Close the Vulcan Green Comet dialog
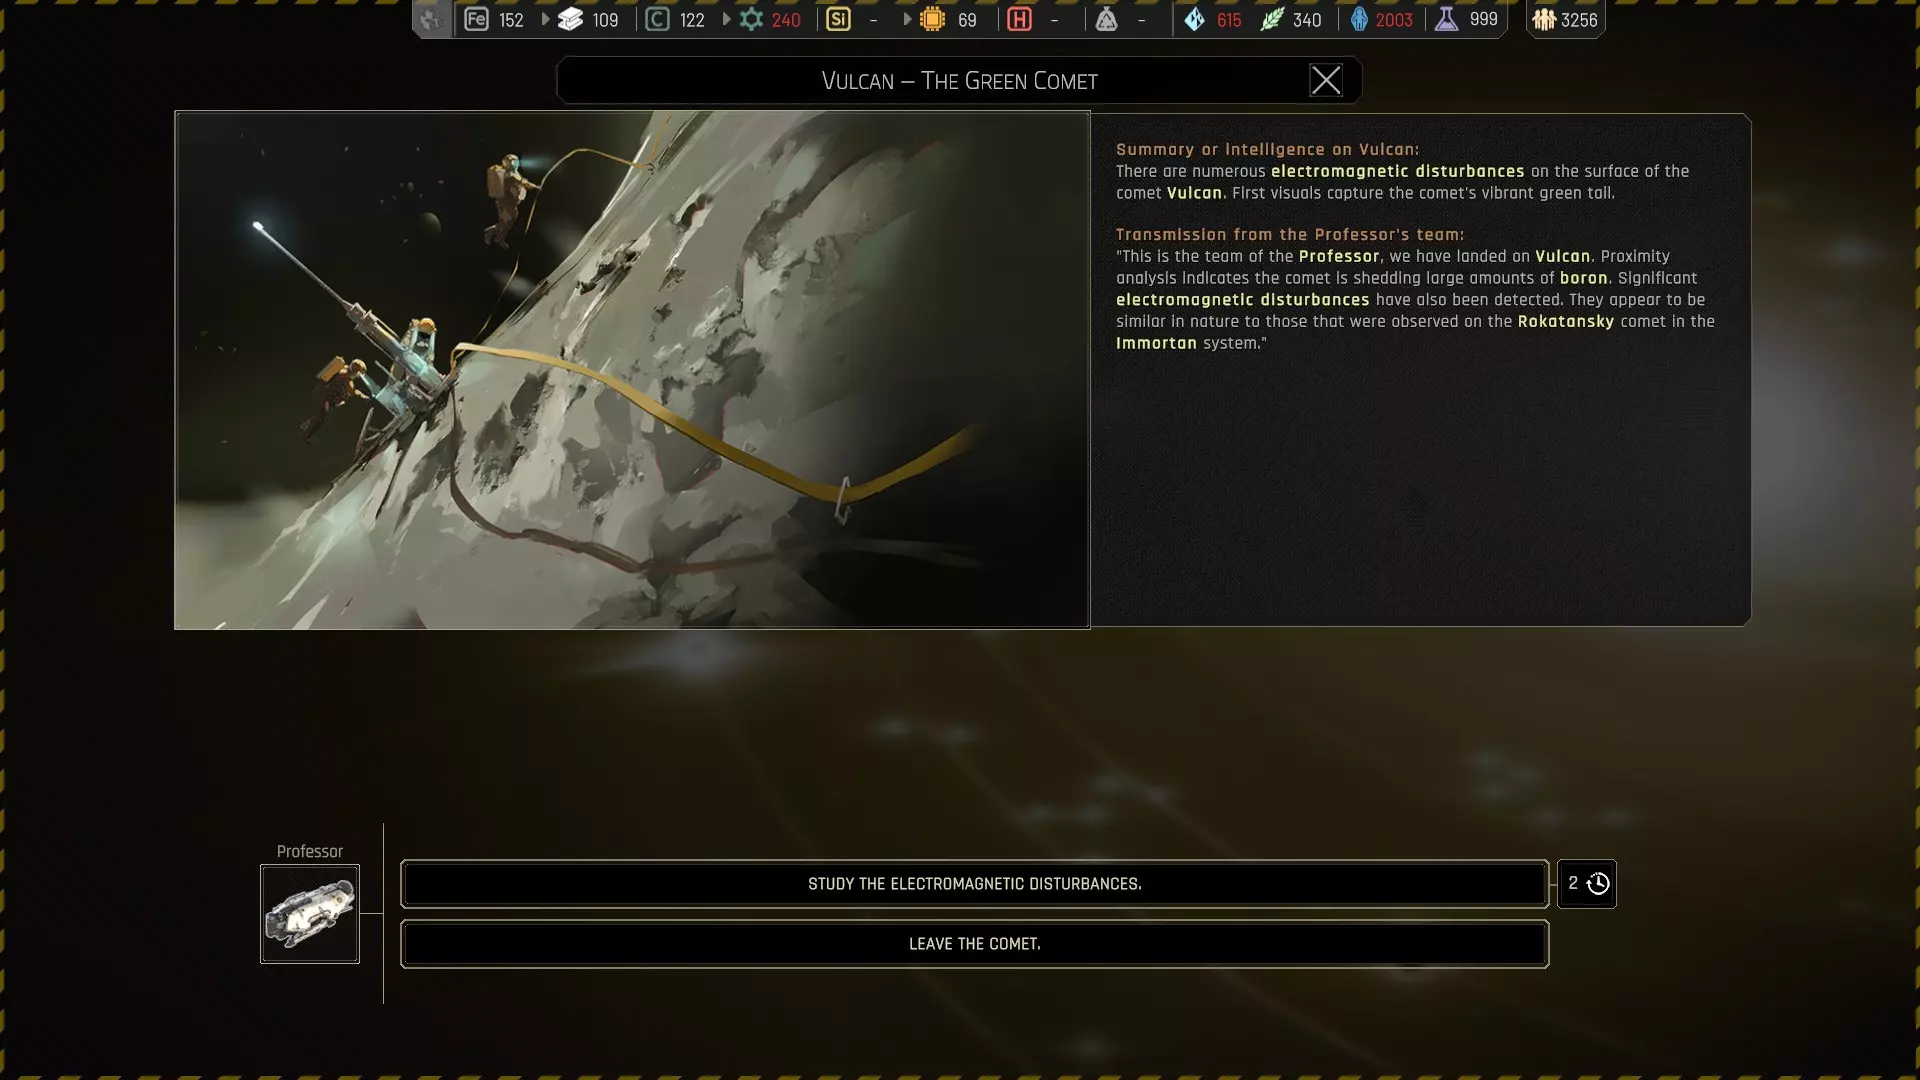 (1326, 80)
